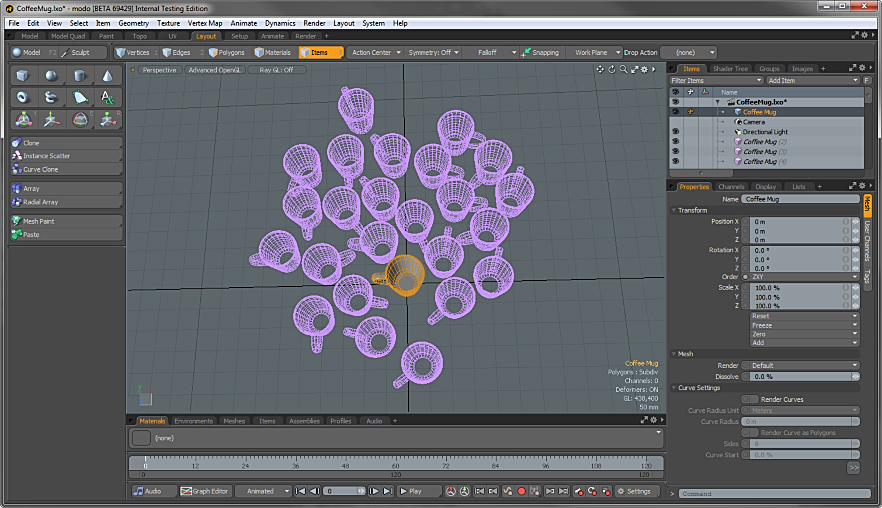Enable Render Curve as Polygons checkbox
Screen dimensions: 882x508
point(750,433)
